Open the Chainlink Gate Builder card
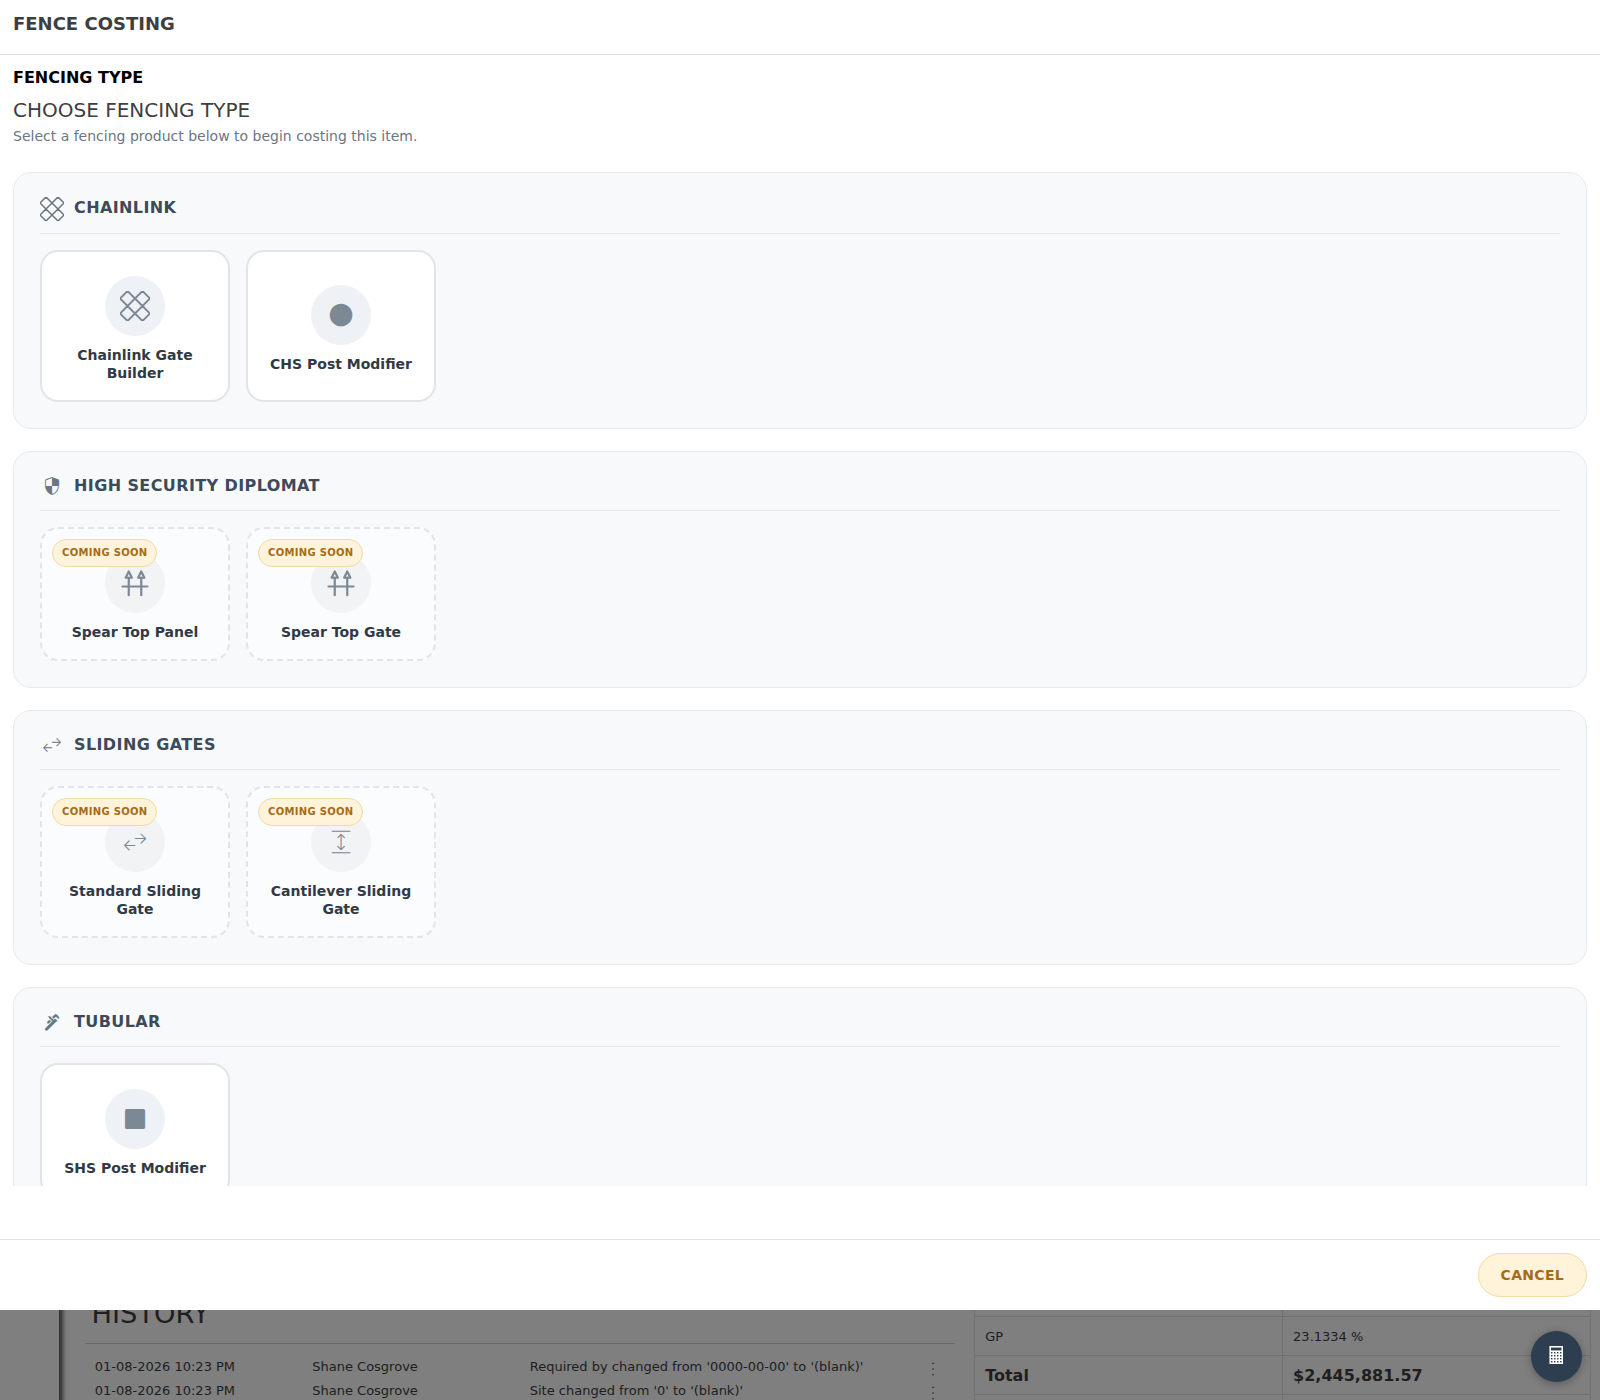The height and width of the screenshot is (1400, 1600). coord(135,326)
